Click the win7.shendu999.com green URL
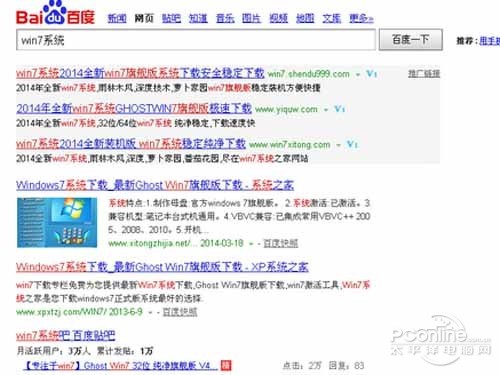This screenshot has height=375, width=500. 309,74
